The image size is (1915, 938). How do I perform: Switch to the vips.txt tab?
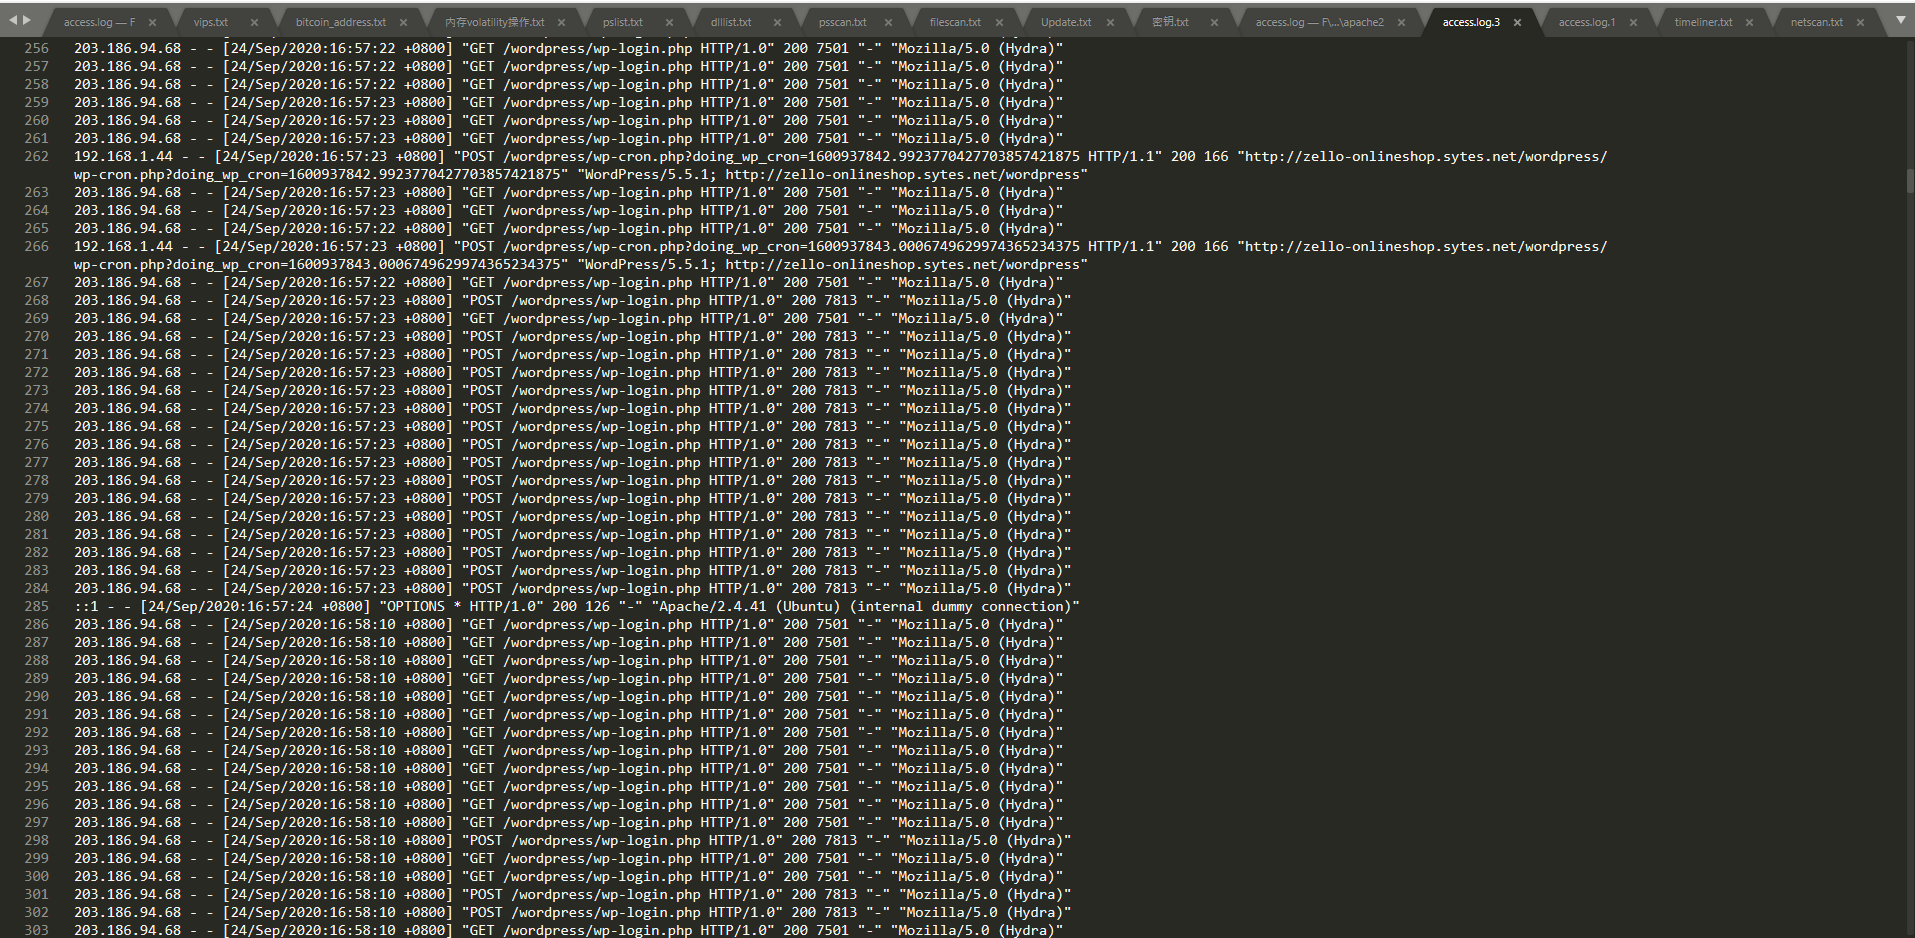pyautogui.click(x=210, y=22)
